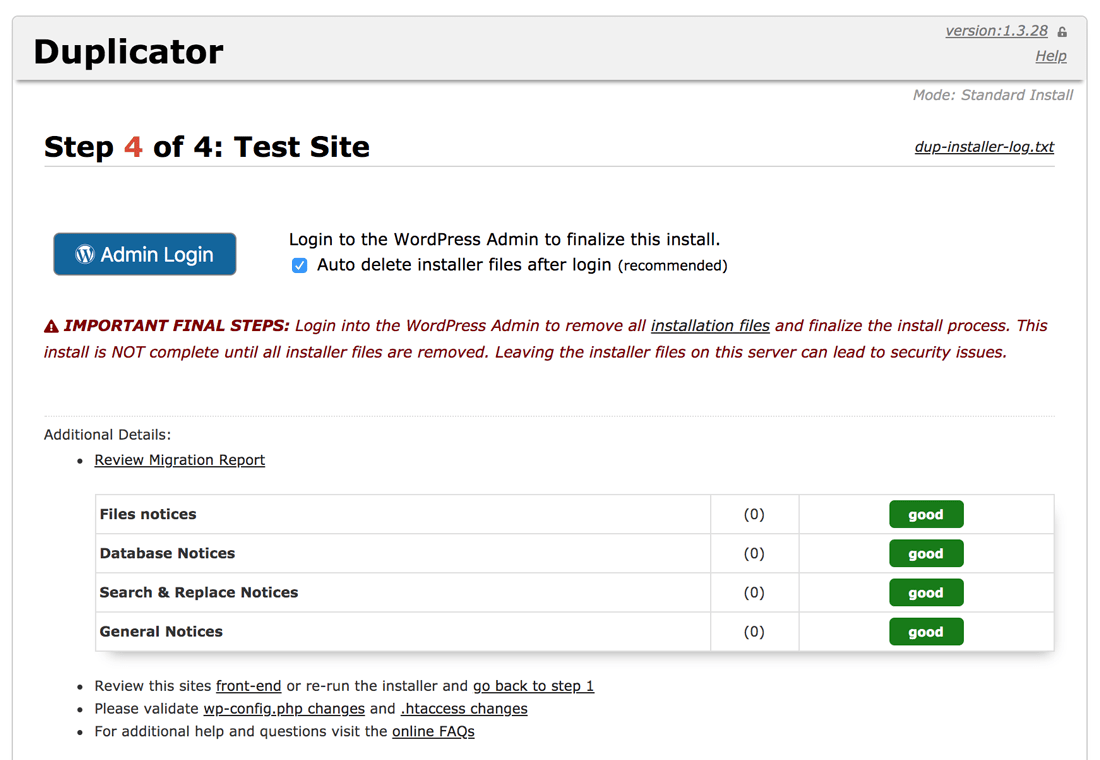The width and height of the screenshot is (1100, 760).
Task: Click the (0) count for Files notices
Action: [x=754, y=514]
